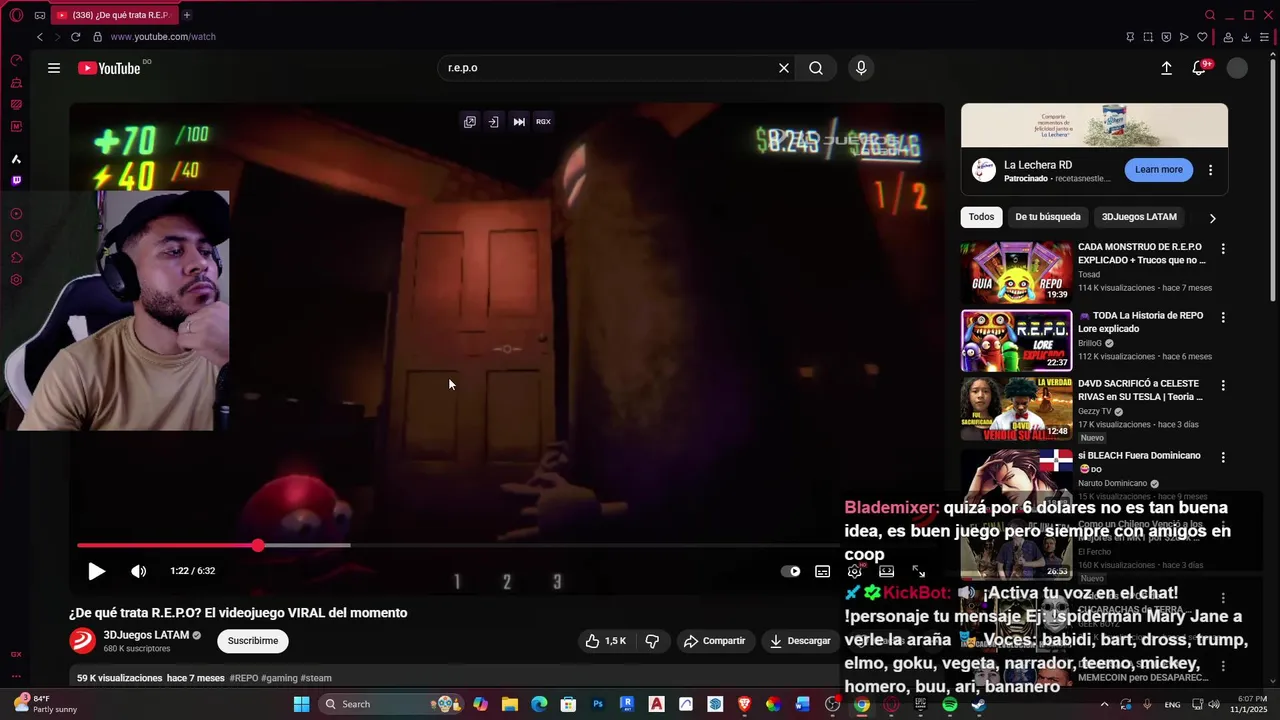This screenshot has height=720, width=1280.
Task: Open the account avatar menu
Action: tap(1238, 68)
